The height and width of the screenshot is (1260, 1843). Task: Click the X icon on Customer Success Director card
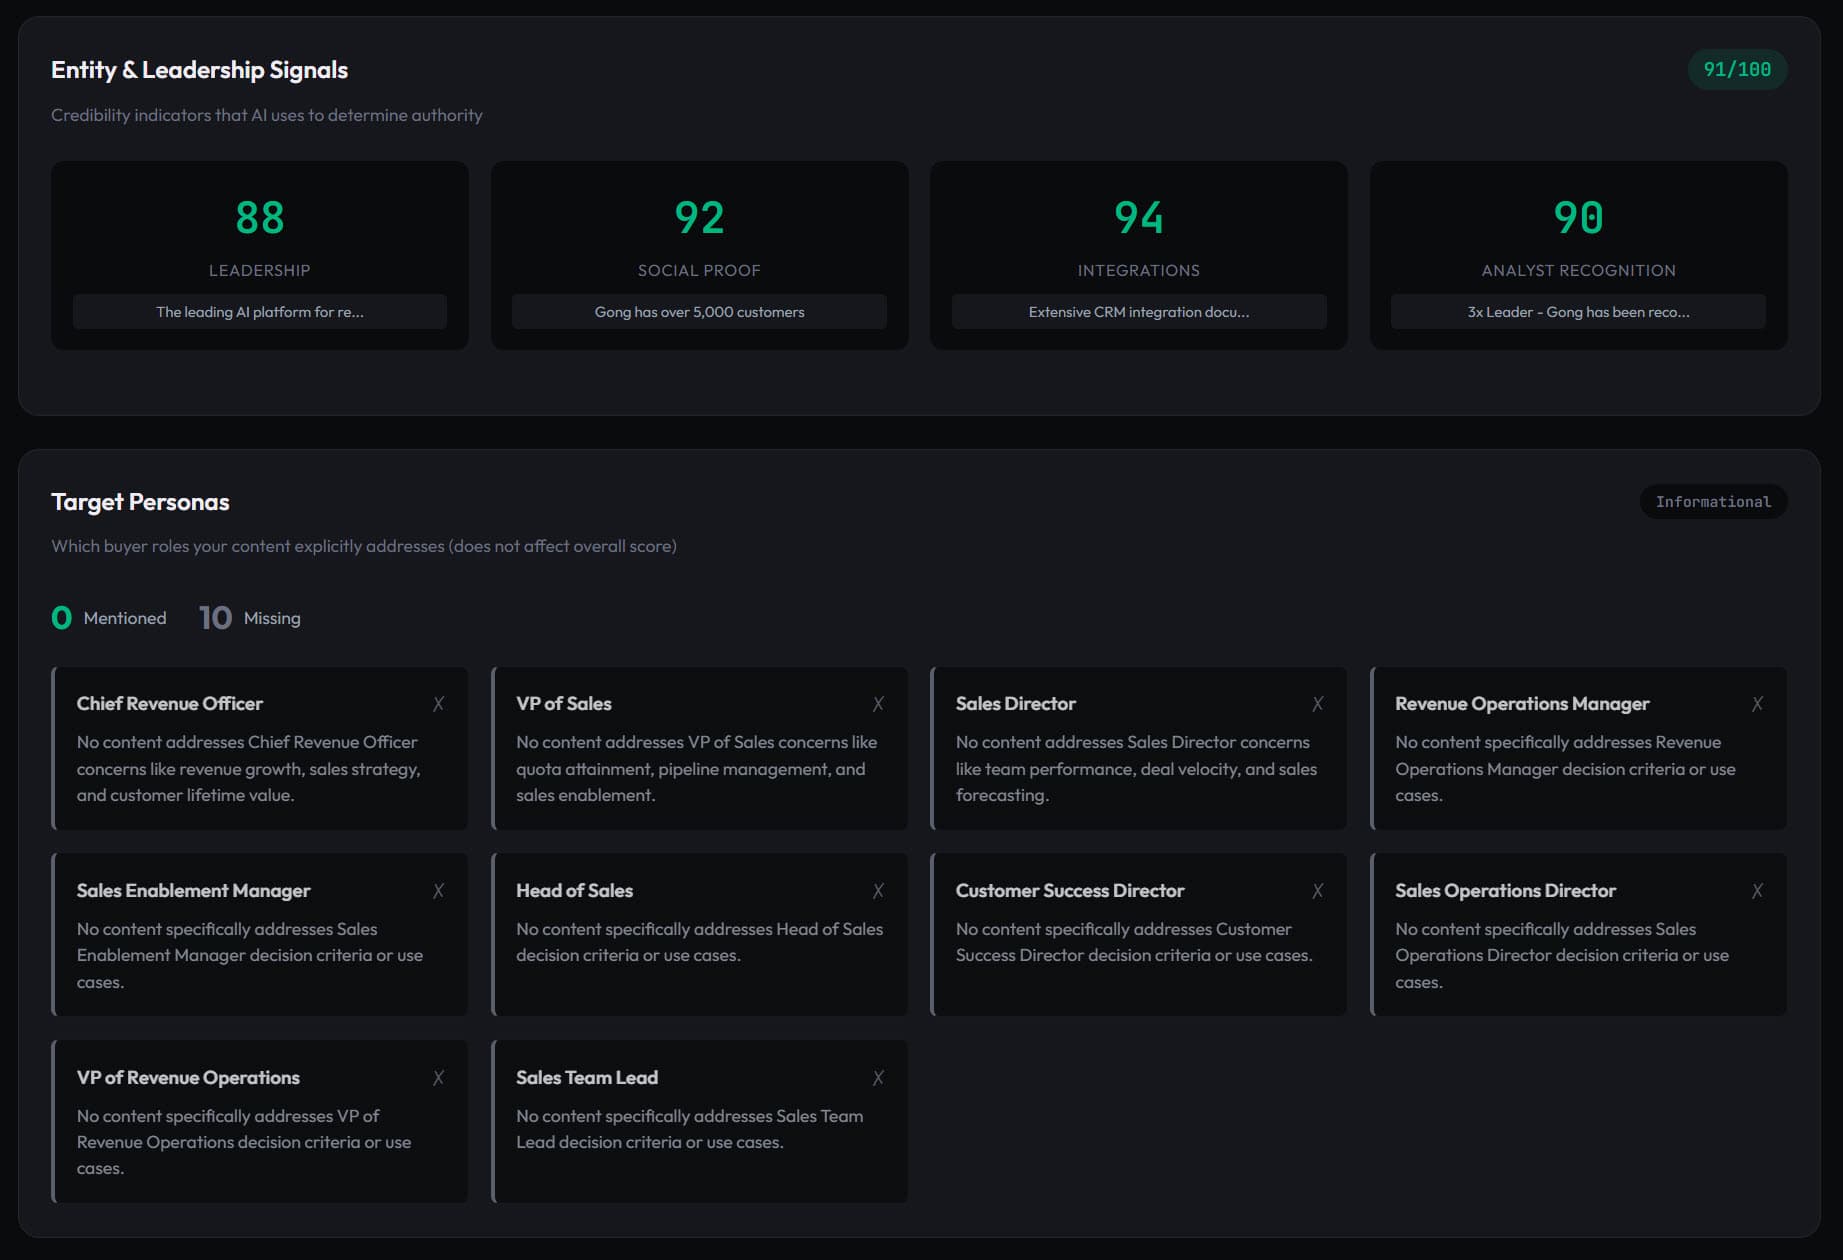click(1317, 891)
